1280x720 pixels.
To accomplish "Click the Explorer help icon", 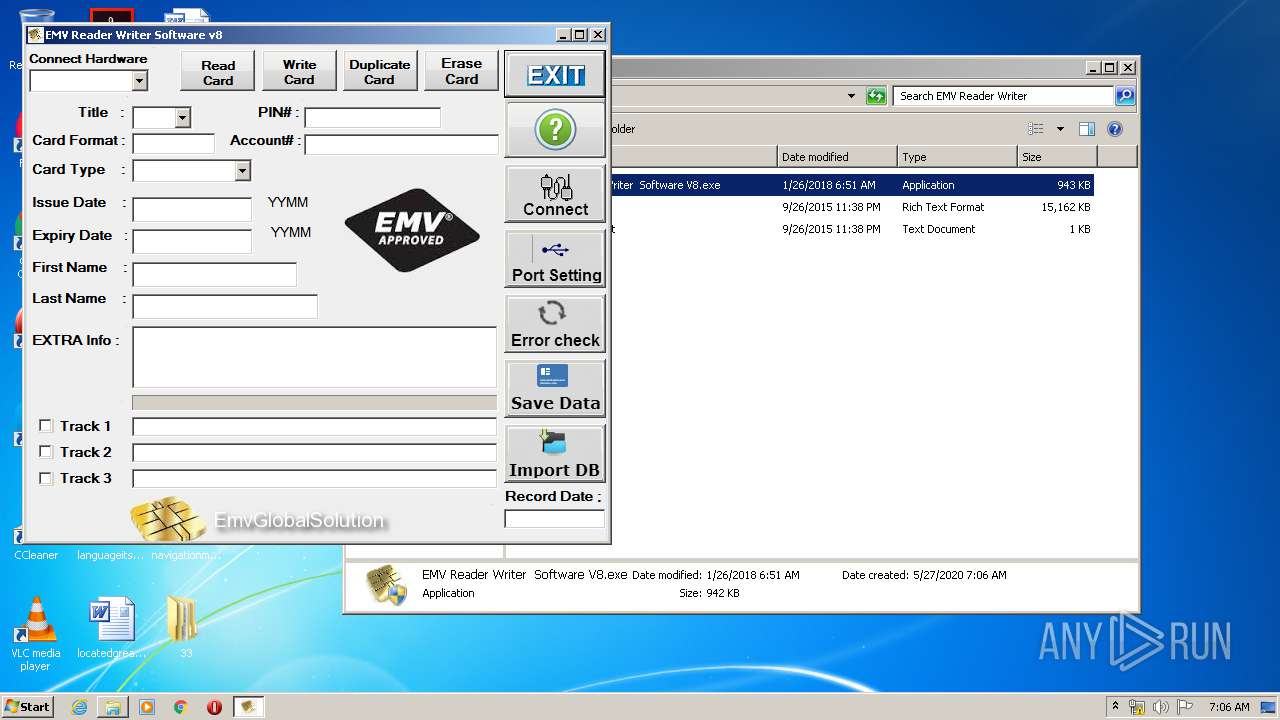I will point(1115,129).
